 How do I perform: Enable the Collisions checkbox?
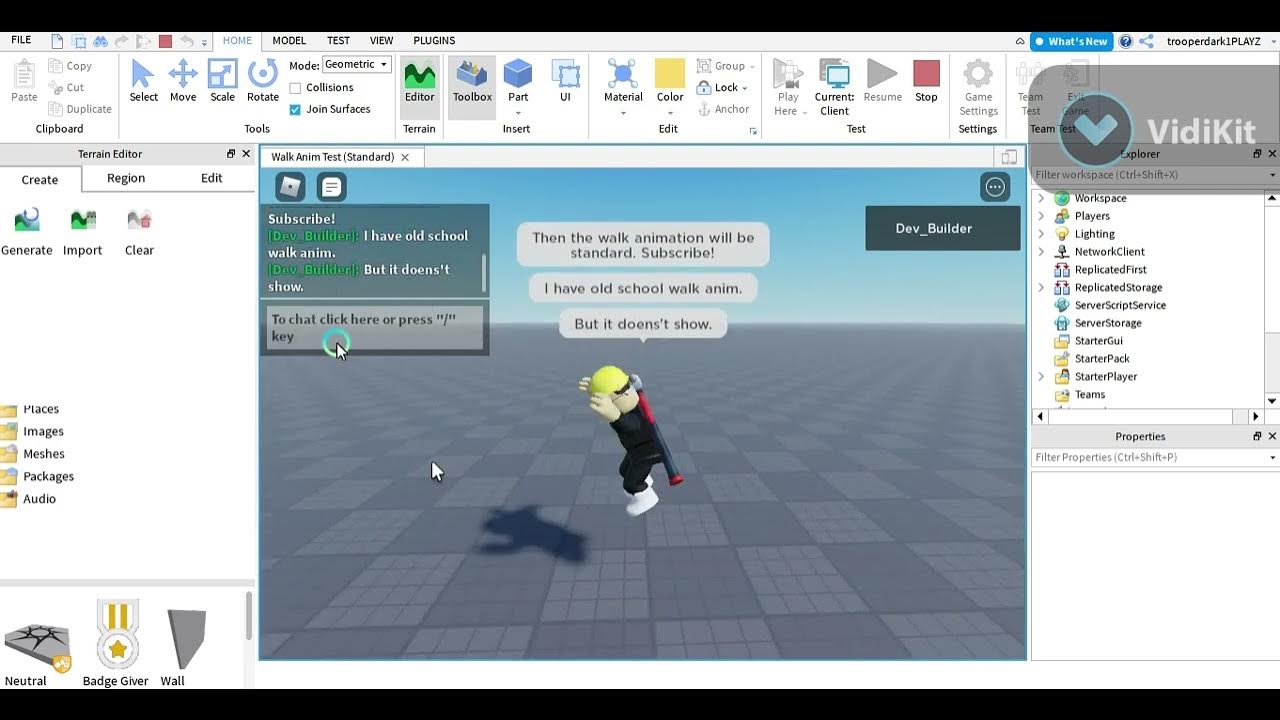[x=295, y=88]
